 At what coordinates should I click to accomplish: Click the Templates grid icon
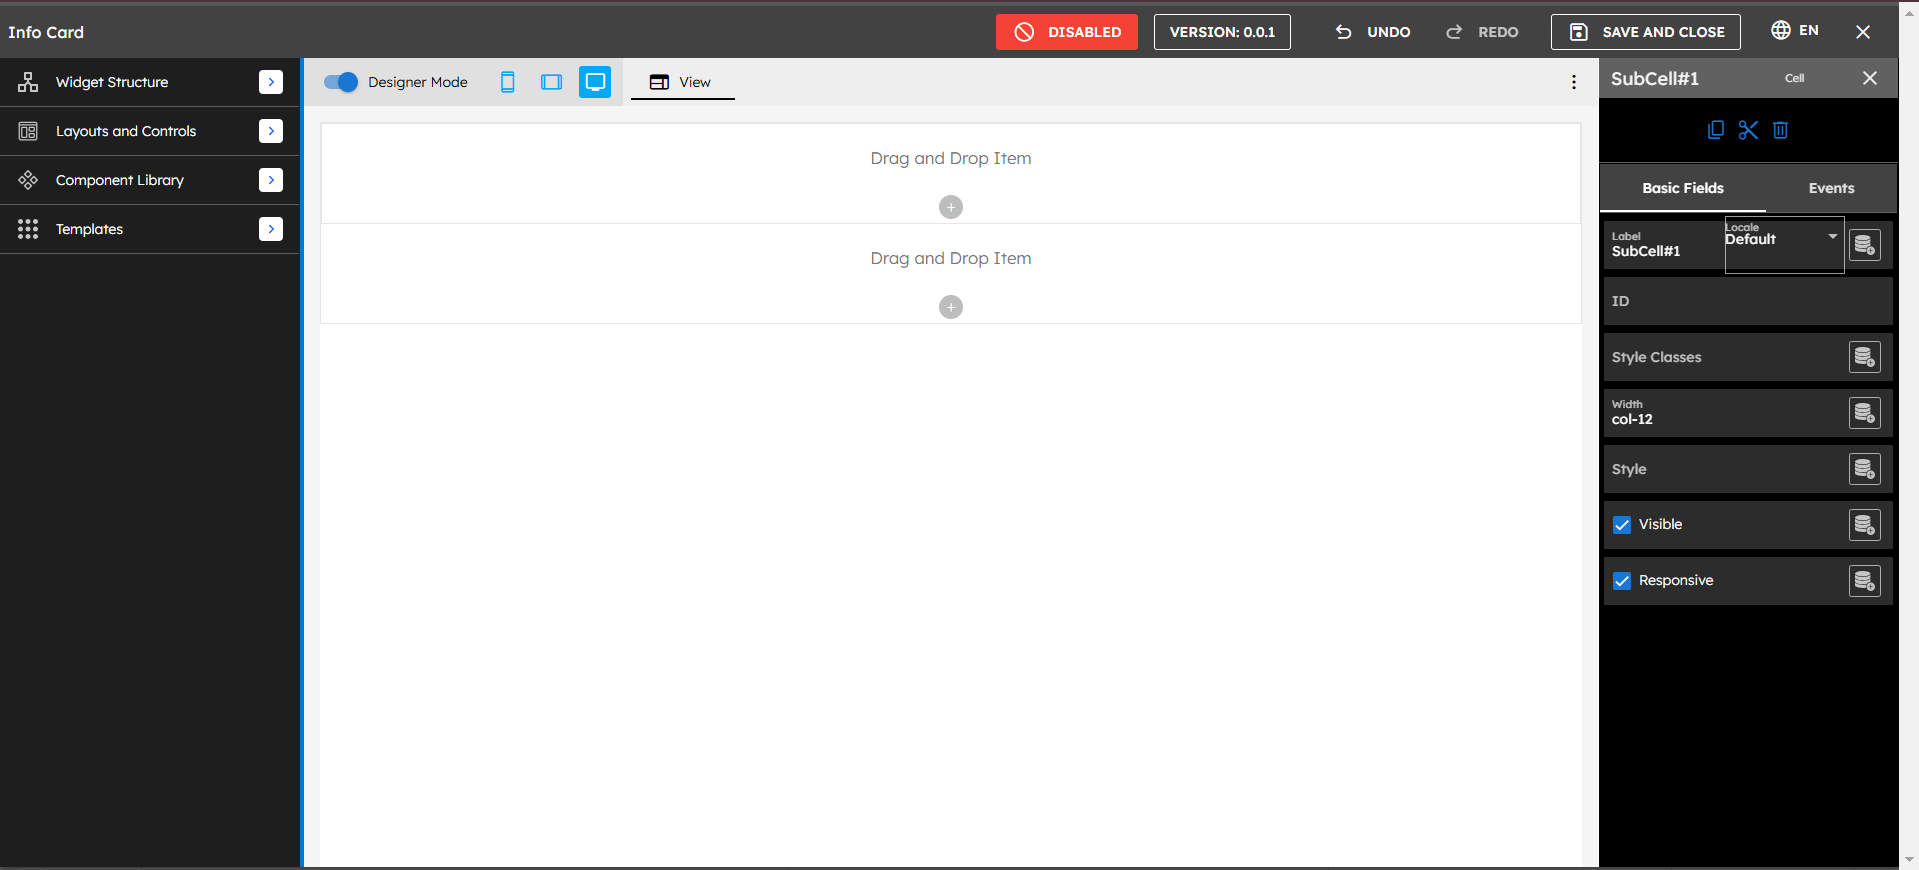click(28, 229)
